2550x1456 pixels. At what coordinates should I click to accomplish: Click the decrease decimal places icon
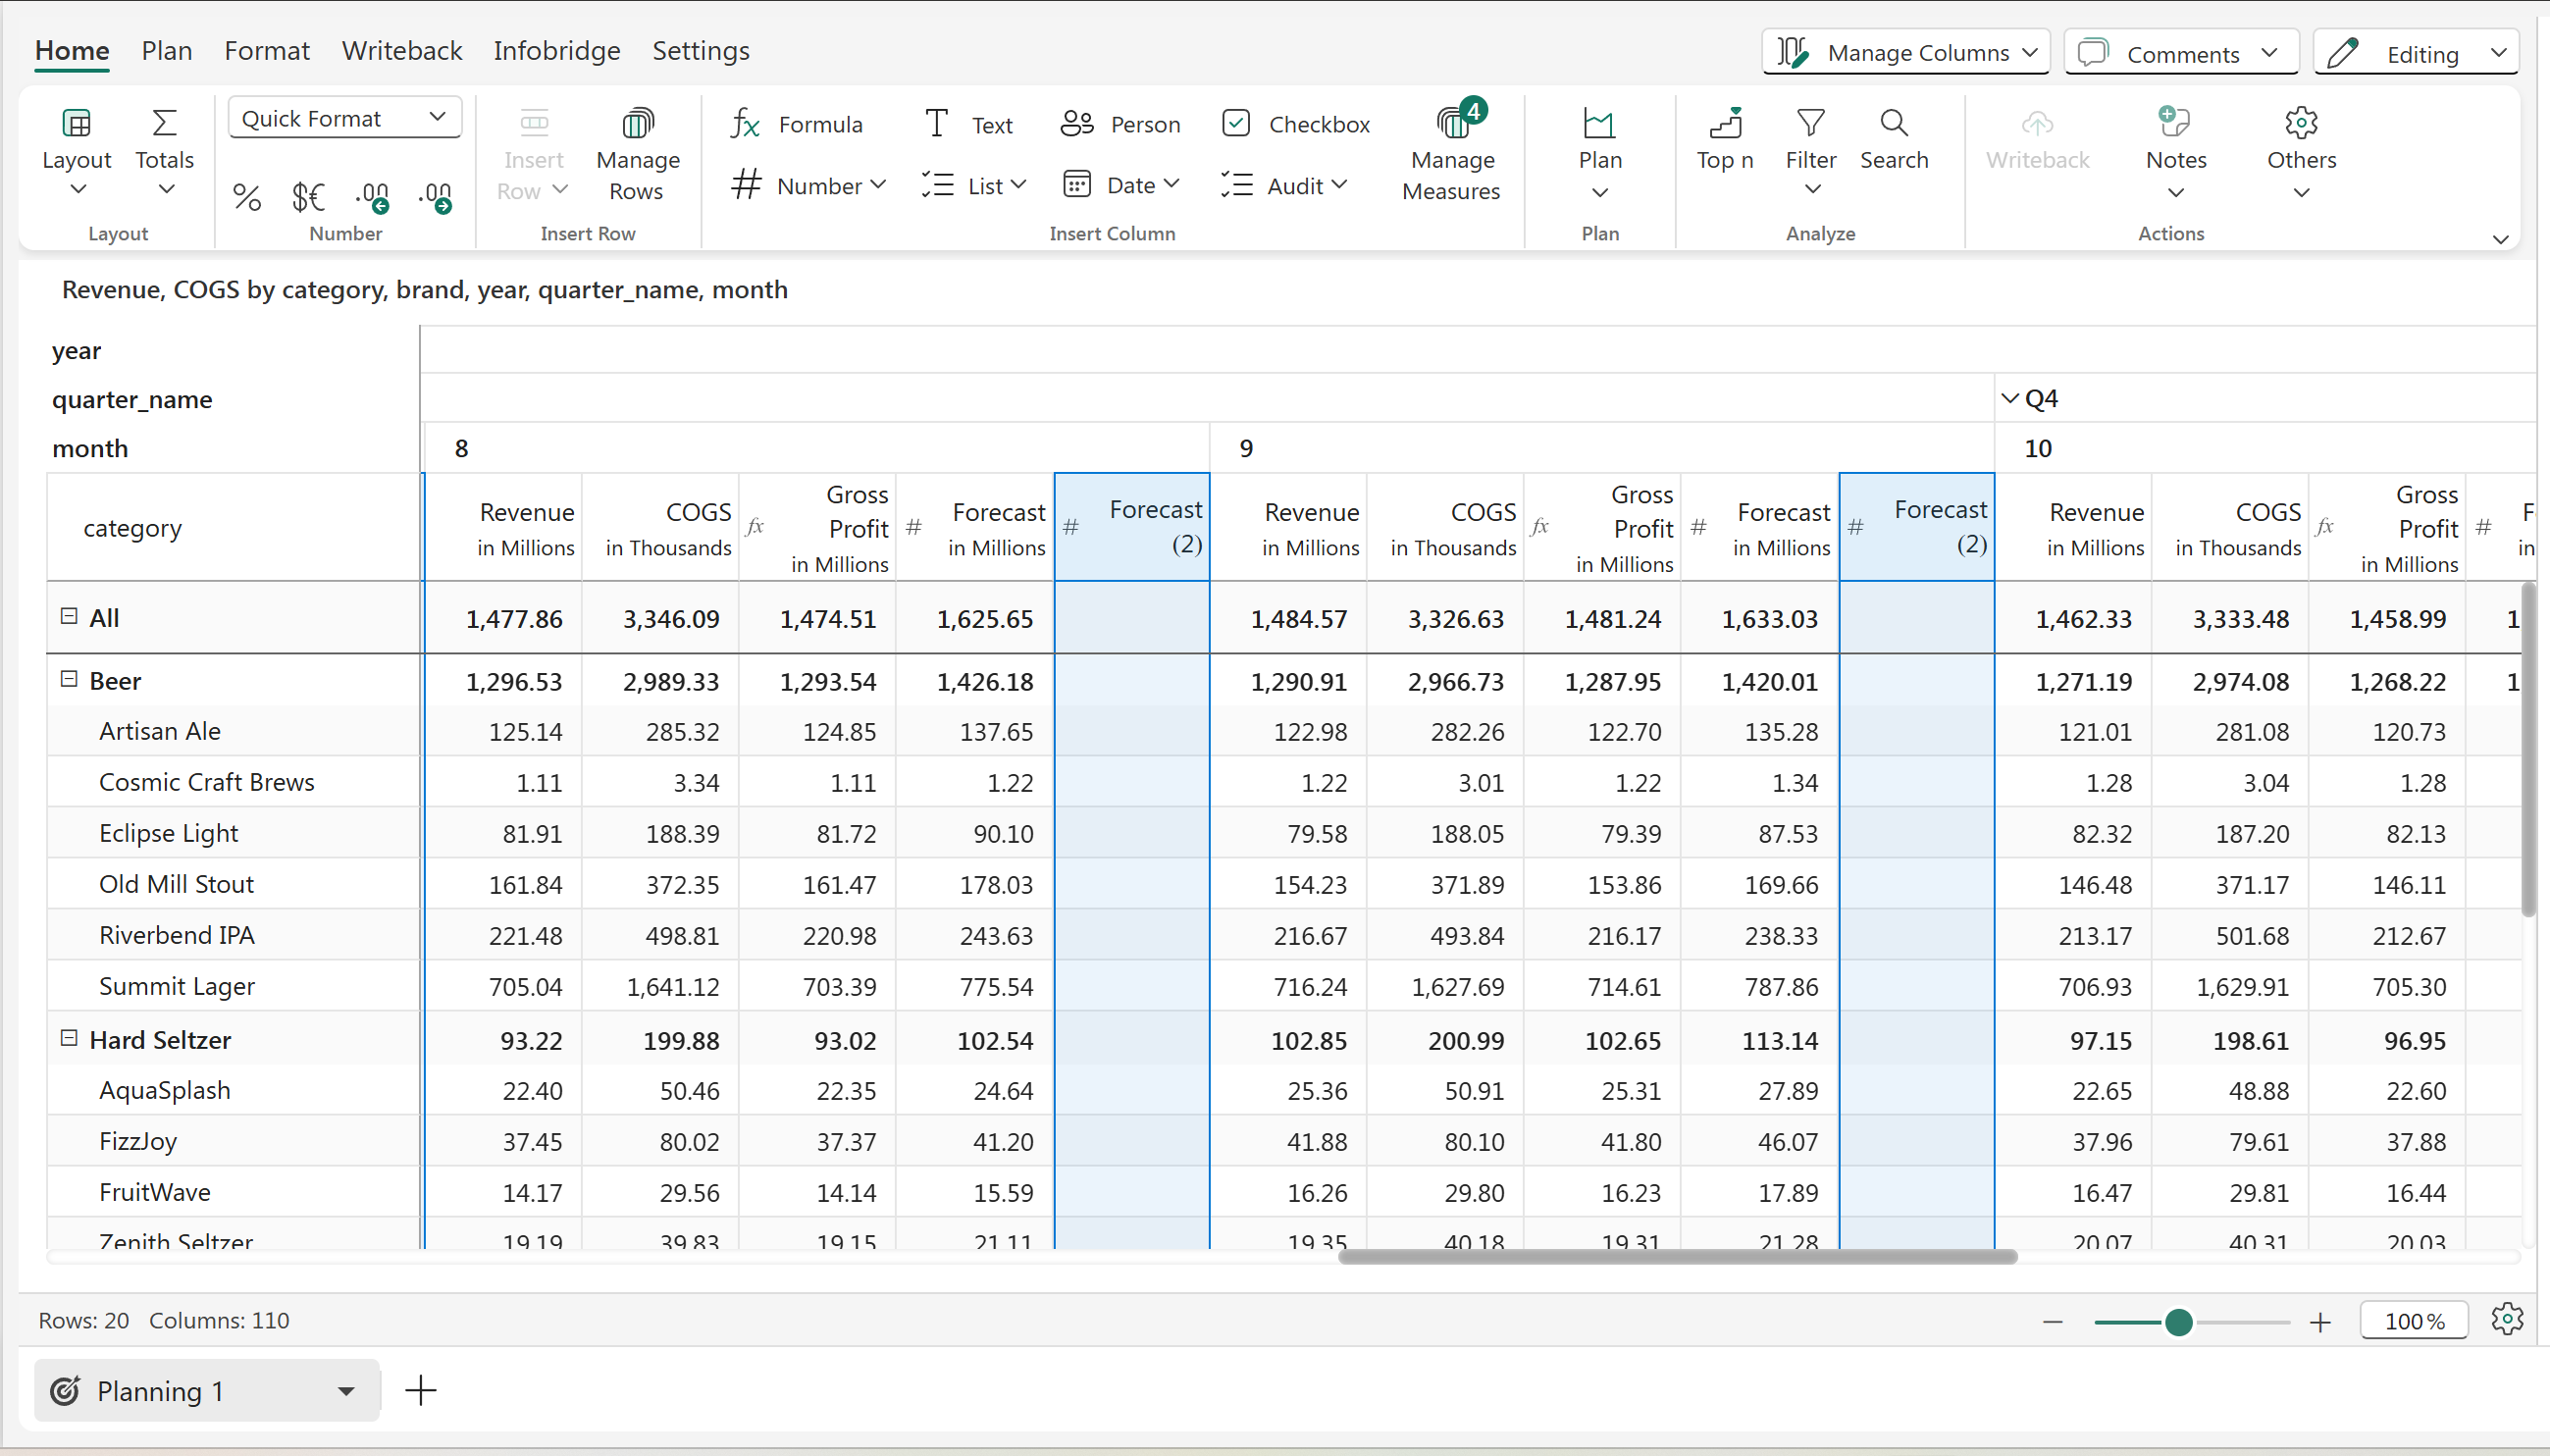(373, 196)
